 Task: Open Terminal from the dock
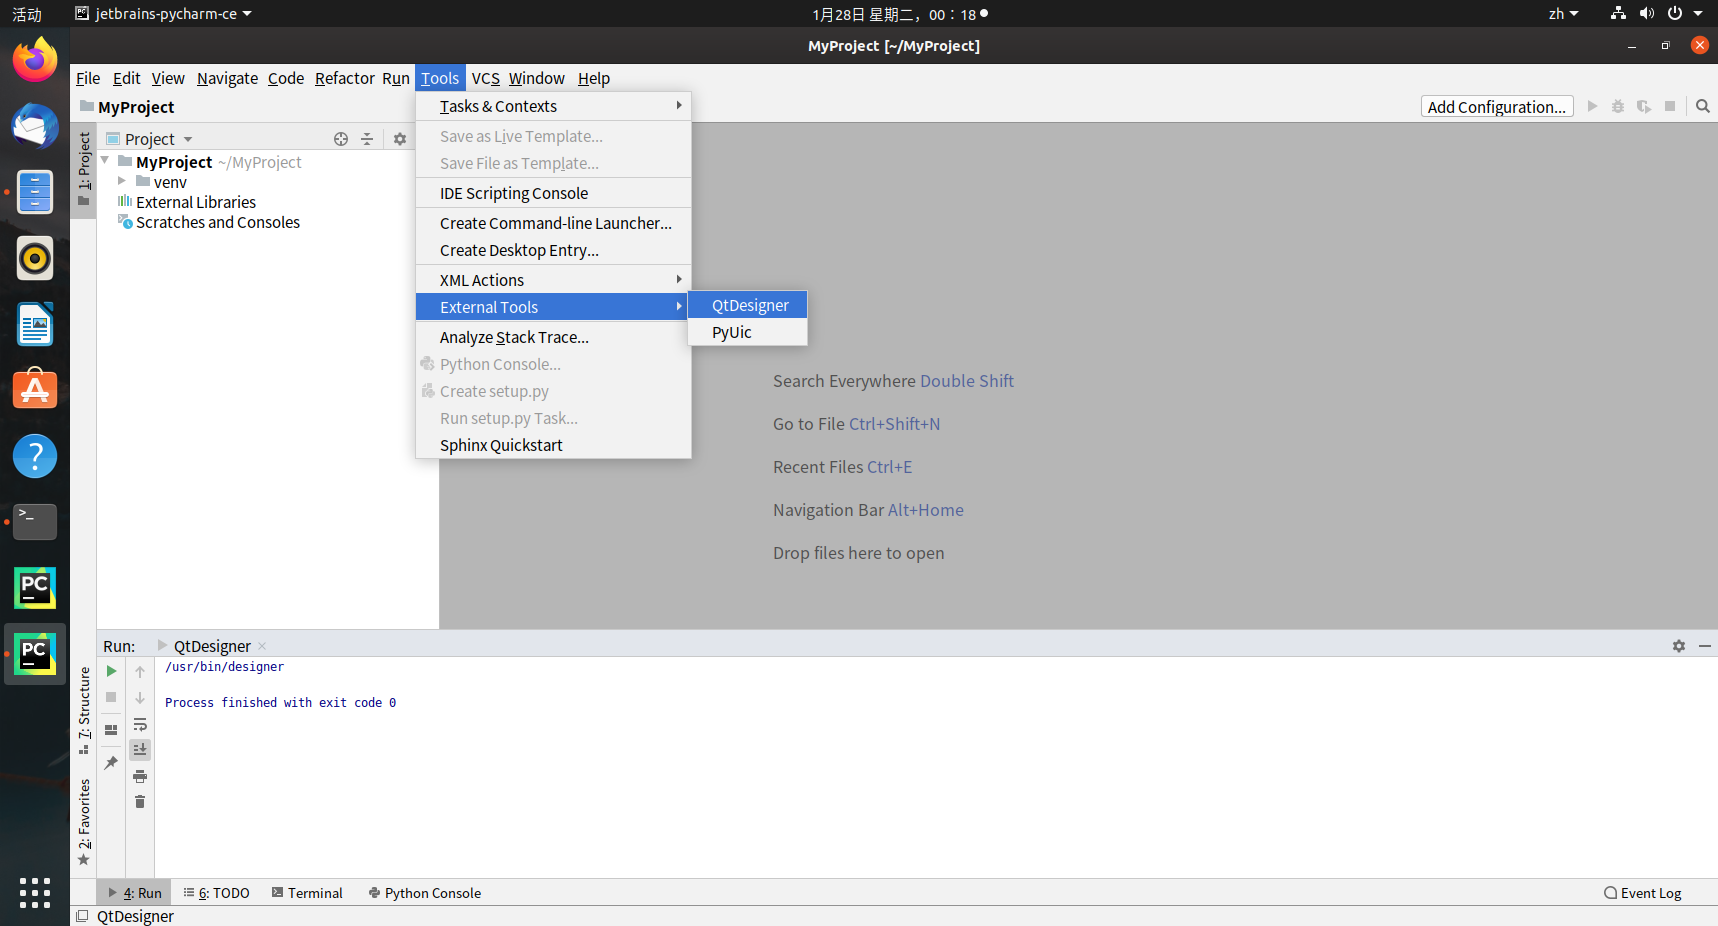tap(35, 522)
